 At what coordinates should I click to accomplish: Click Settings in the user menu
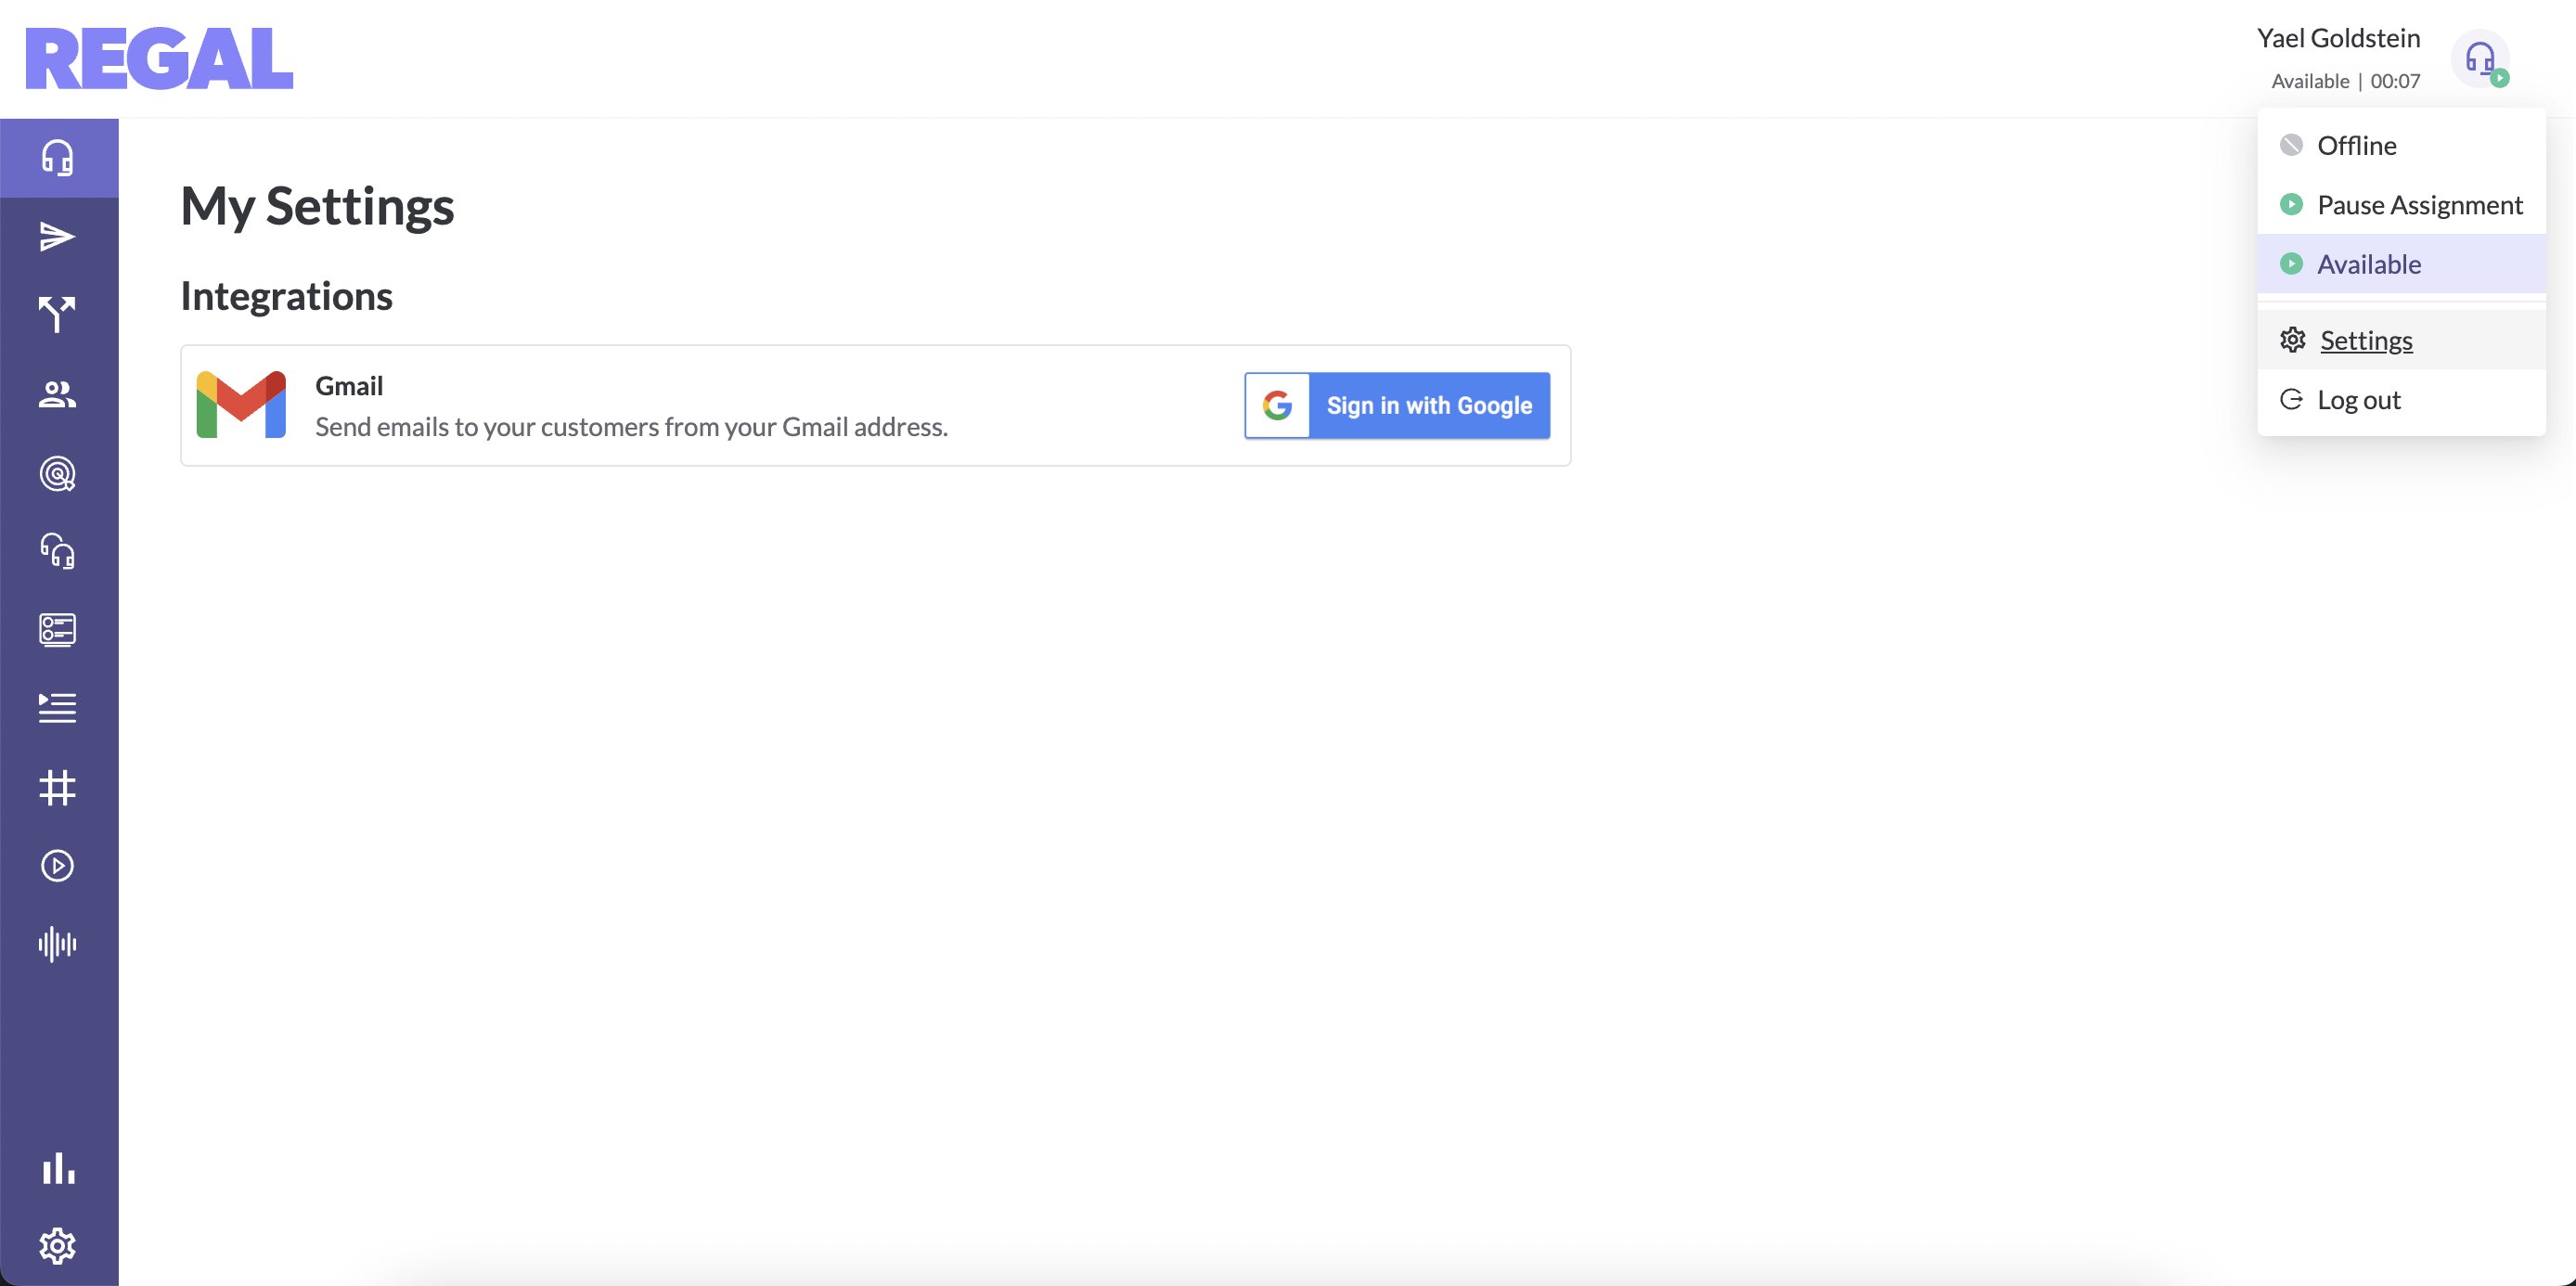[2365, 341]
